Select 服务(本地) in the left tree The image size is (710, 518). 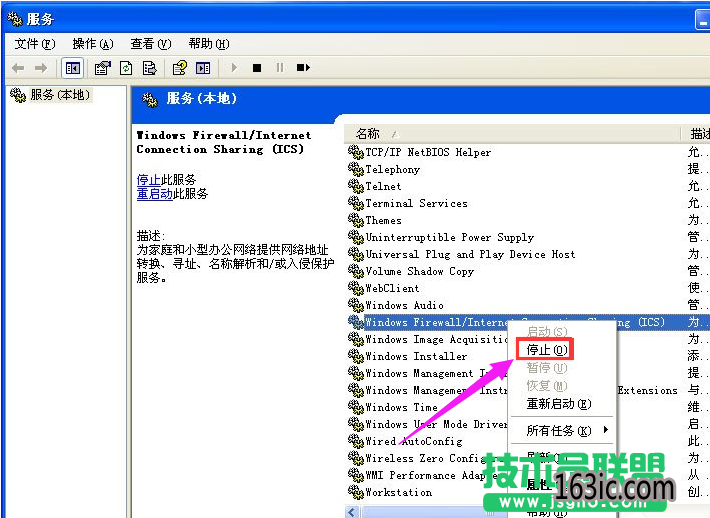coord(60,95)
